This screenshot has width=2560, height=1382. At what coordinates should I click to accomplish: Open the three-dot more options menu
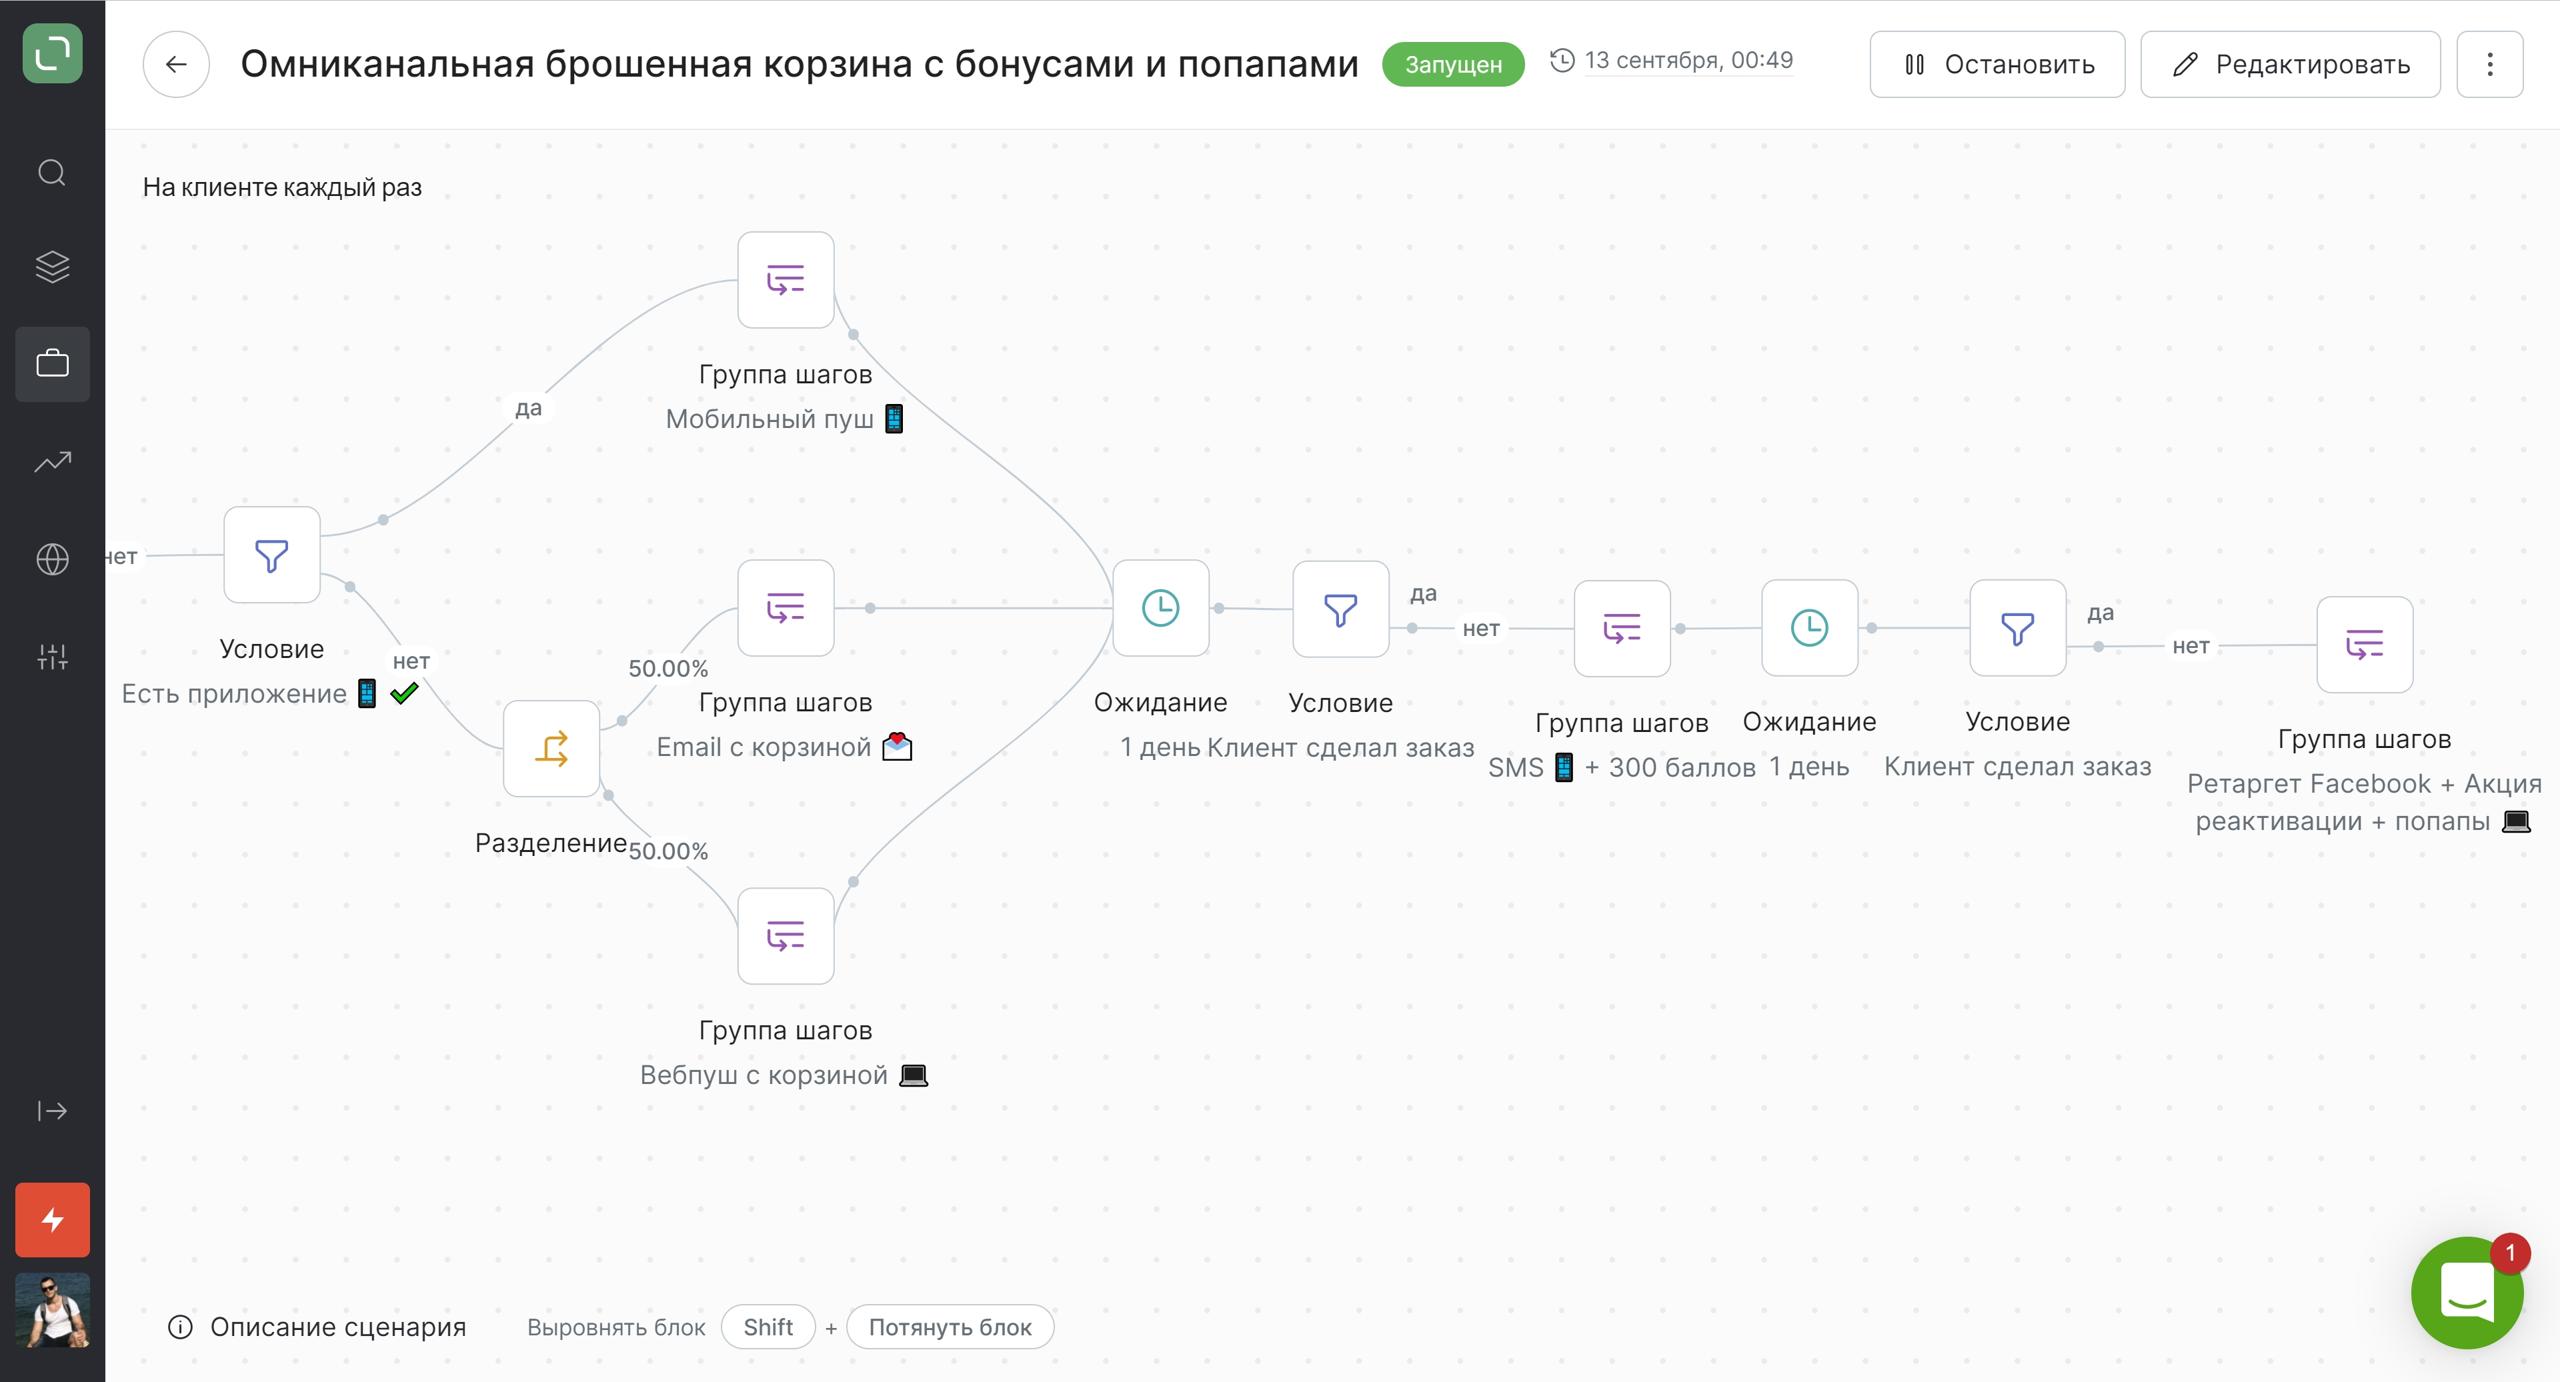[x=2489, y=65]
